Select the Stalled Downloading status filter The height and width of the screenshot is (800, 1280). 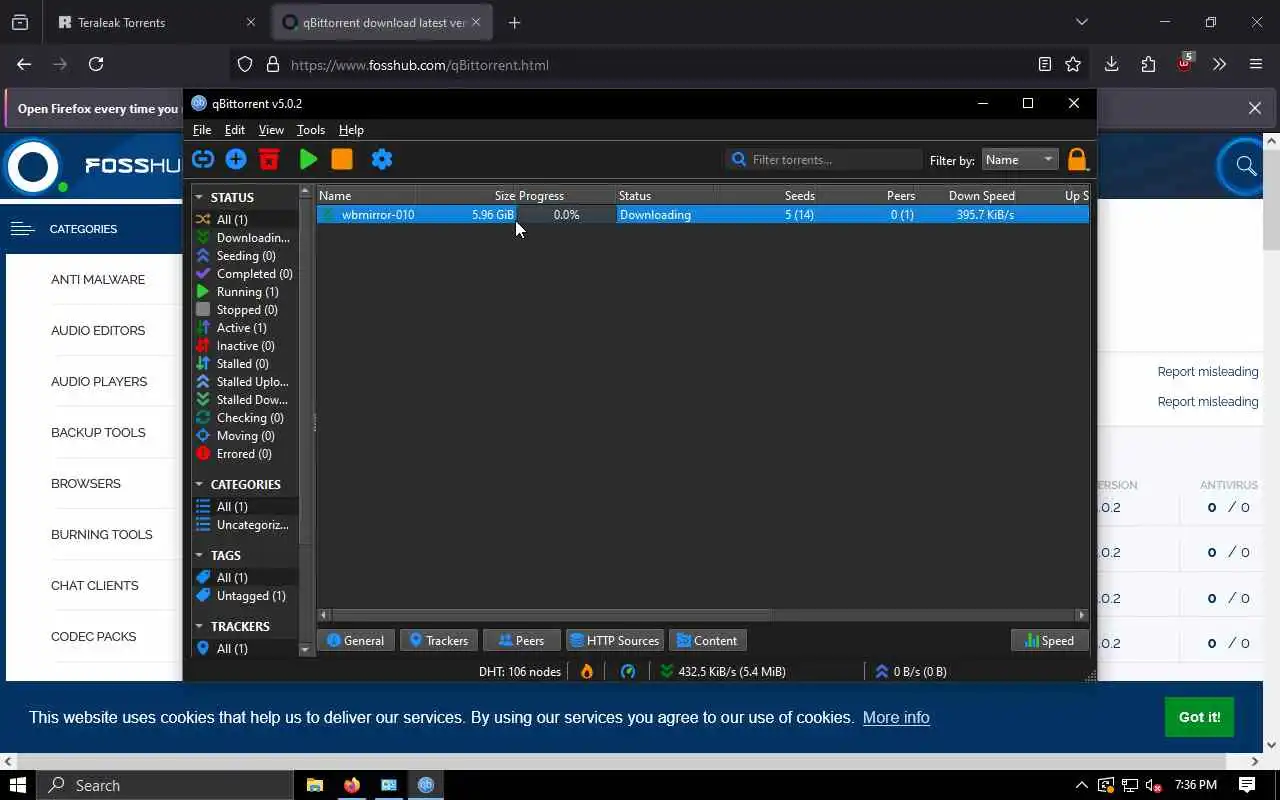coord(245,399)
